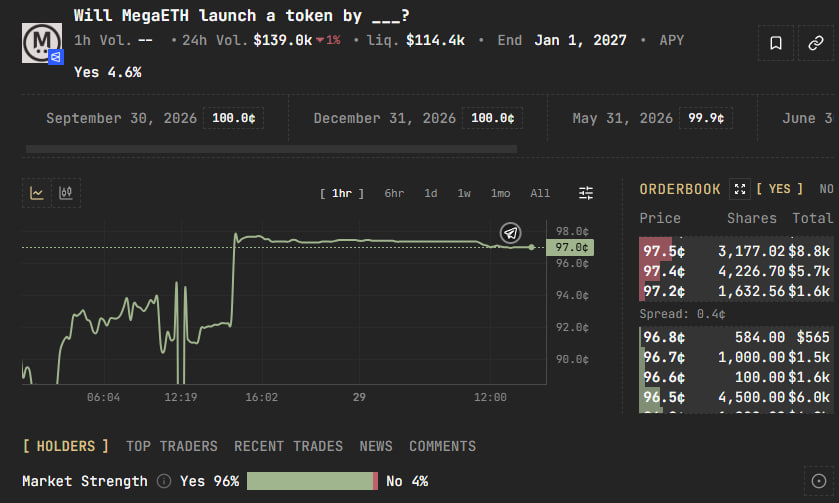Click the Shares column header
The width and height of the screenshot is (839, 503).
752,218
